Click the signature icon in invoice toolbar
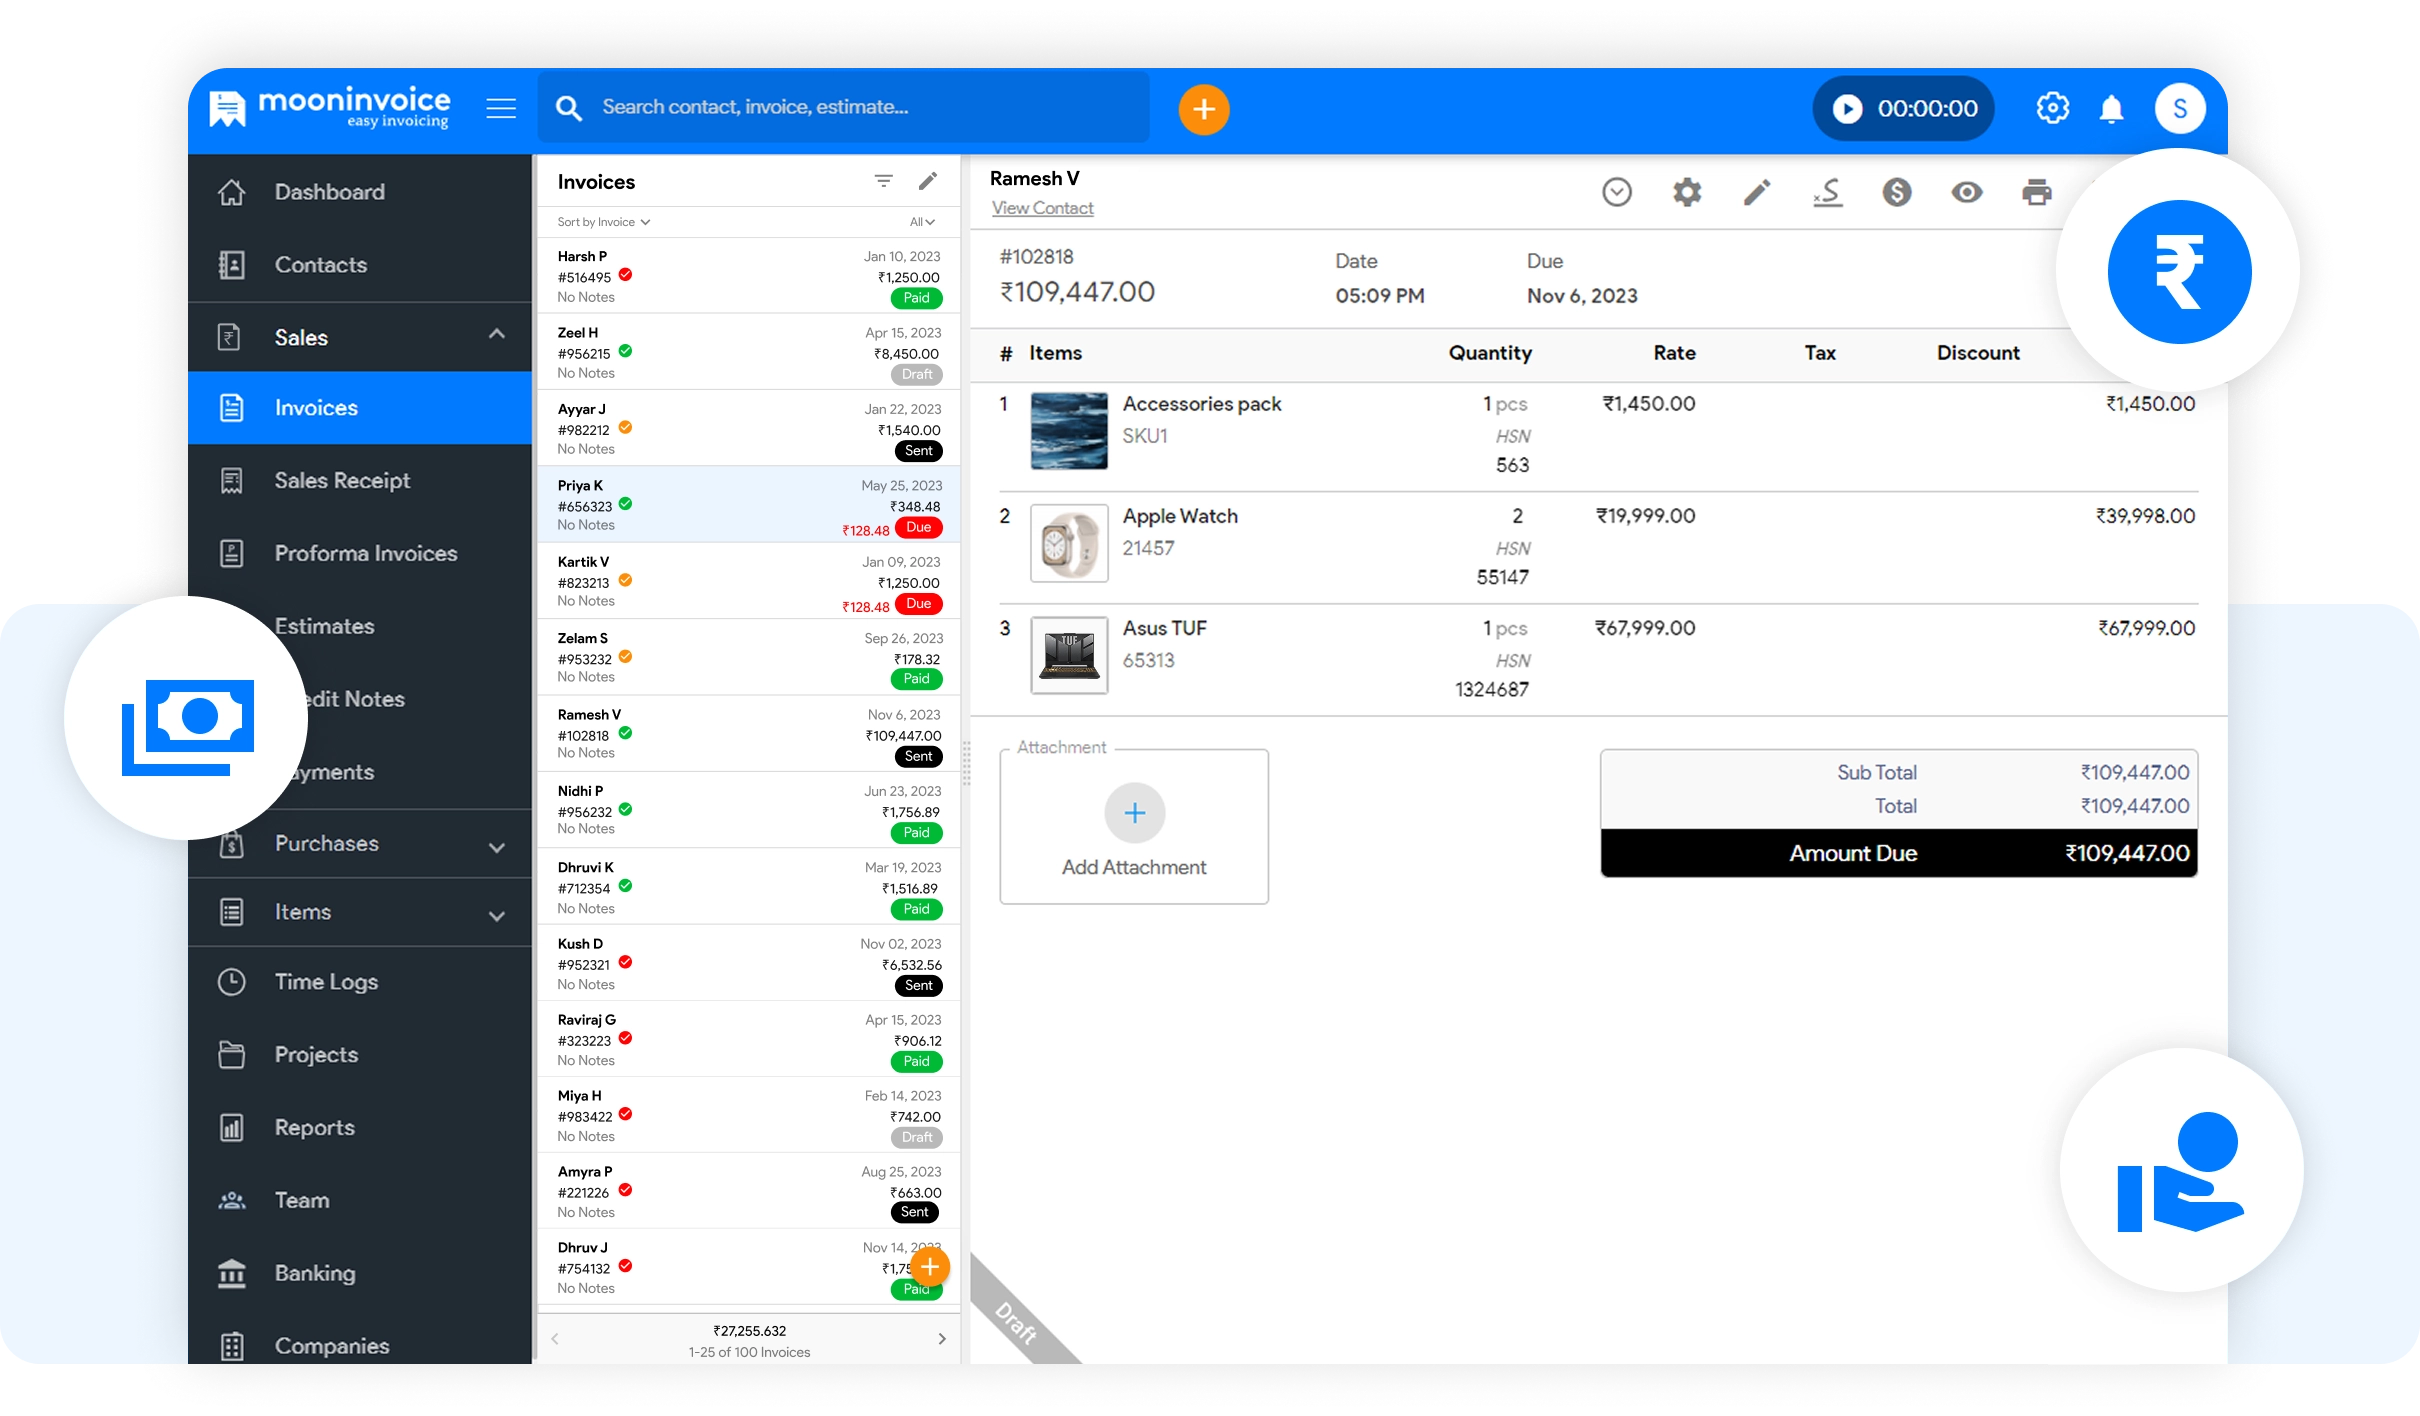 click(1827, 192)
